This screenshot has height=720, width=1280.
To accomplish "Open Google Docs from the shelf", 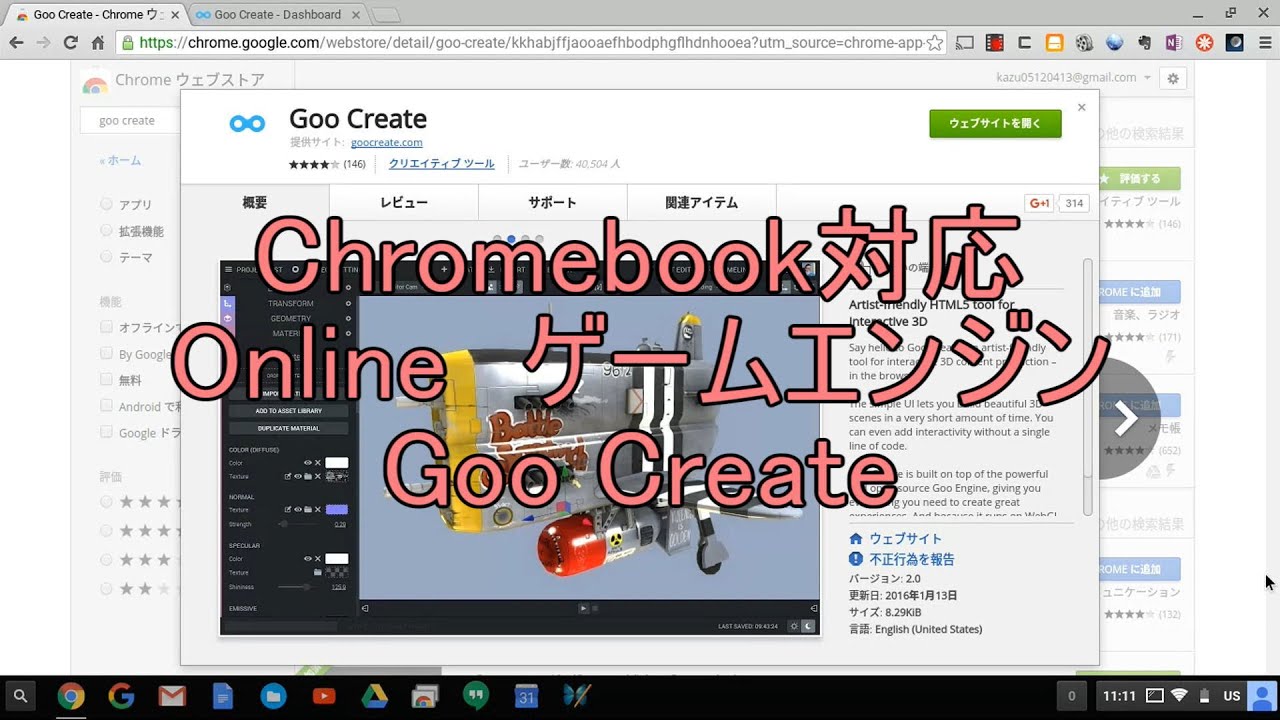I will coord(222,696).
